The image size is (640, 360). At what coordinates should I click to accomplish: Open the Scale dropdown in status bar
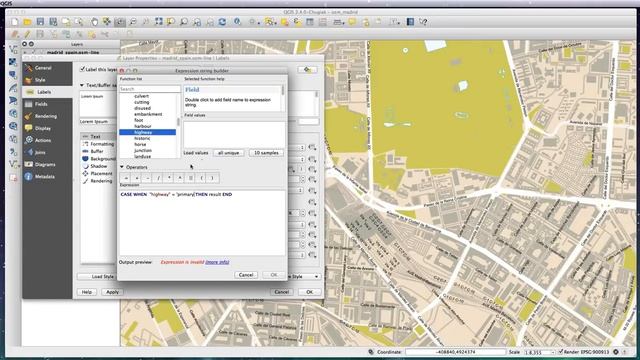point(553,352)
